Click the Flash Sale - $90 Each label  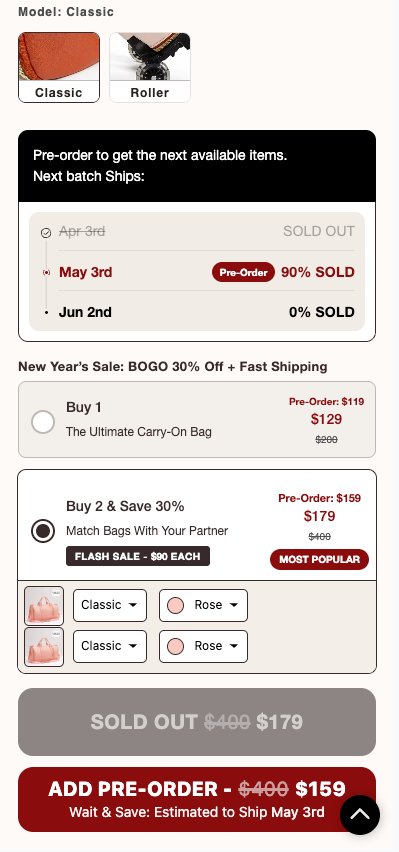(x=138, y=556)
